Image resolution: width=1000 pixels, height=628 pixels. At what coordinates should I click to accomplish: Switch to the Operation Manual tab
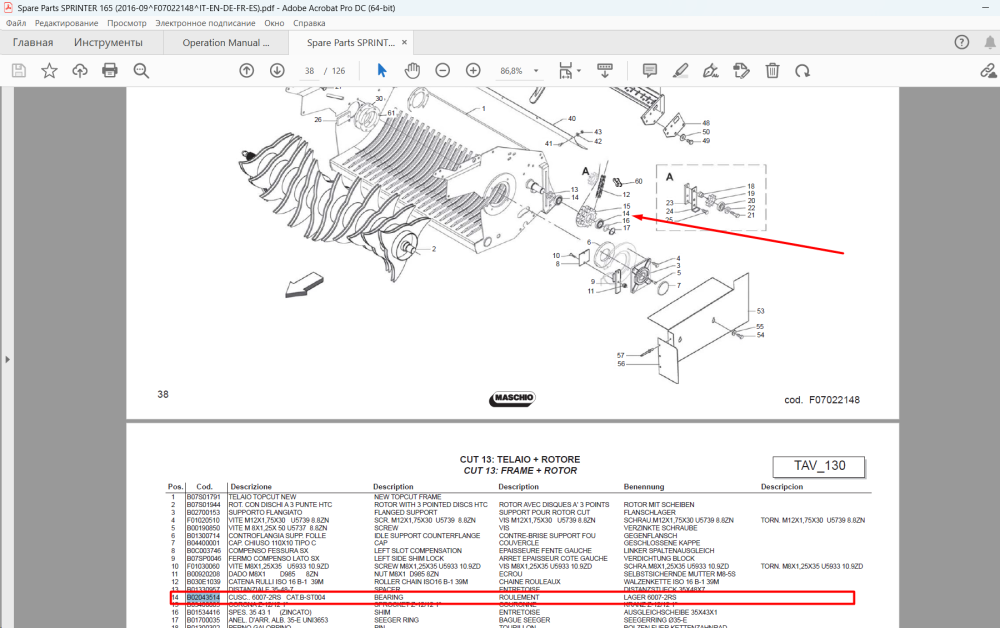click(x=226, y=43)
